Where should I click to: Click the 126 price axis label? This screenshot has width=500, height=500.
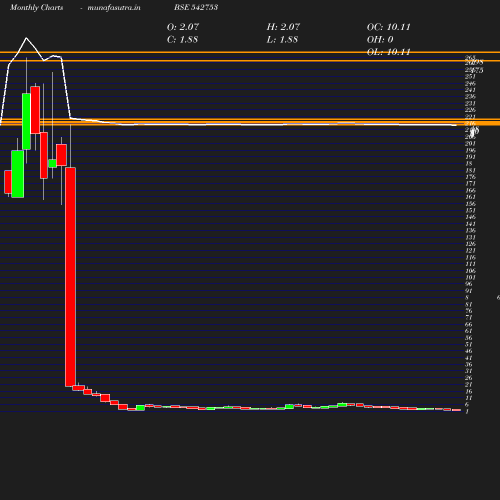tap(470, 244)
